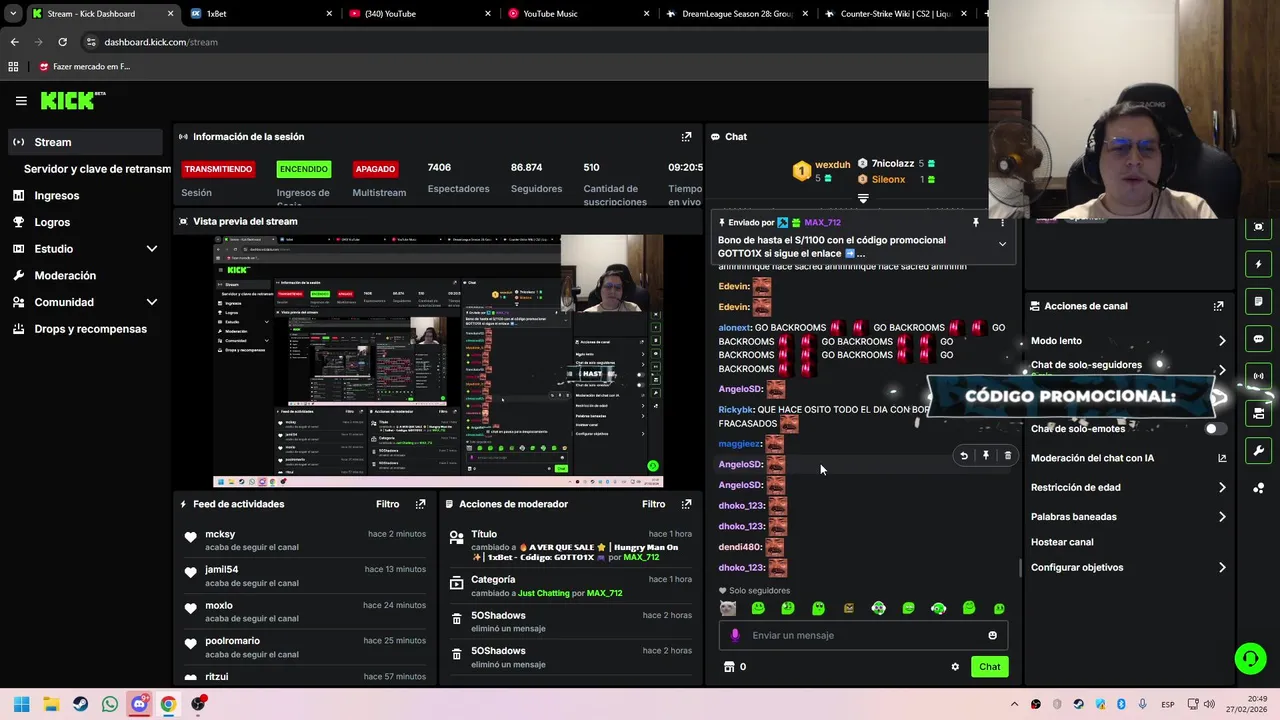Collapse the chat leaderboard arrow

[863, 198]
